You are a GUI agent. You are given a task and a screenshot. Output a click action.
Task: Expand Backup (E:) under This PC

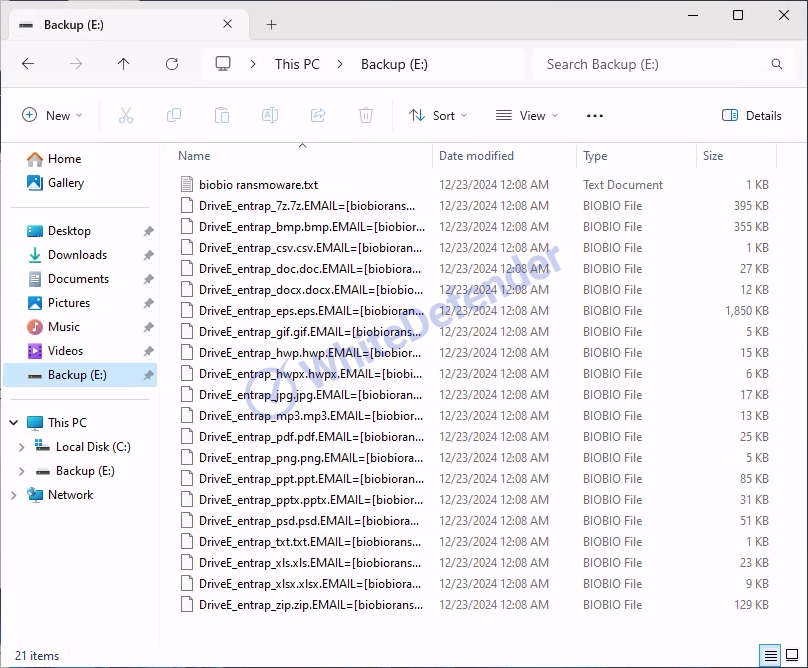tap(21, 471)
